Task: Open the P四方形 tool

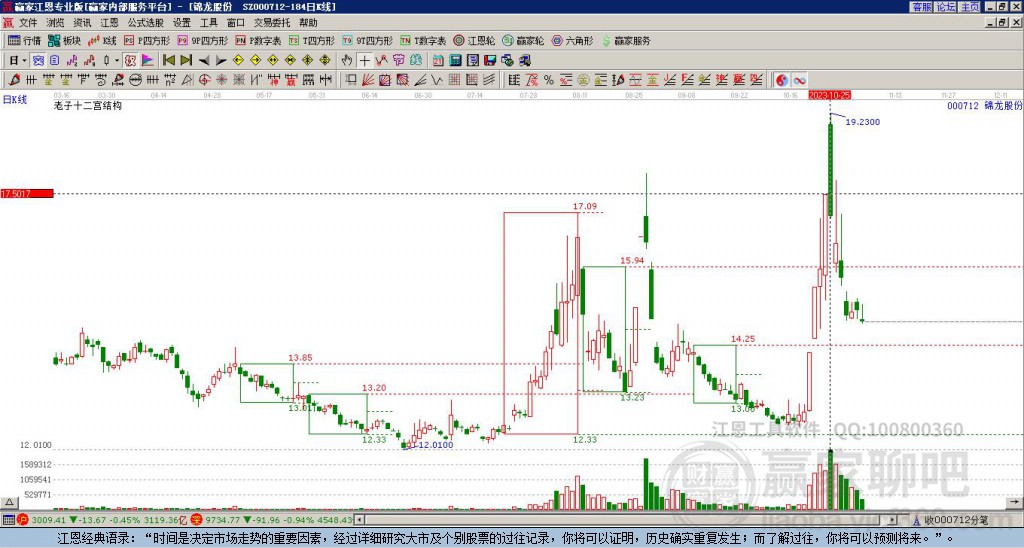Action: [x=148, y=40]
